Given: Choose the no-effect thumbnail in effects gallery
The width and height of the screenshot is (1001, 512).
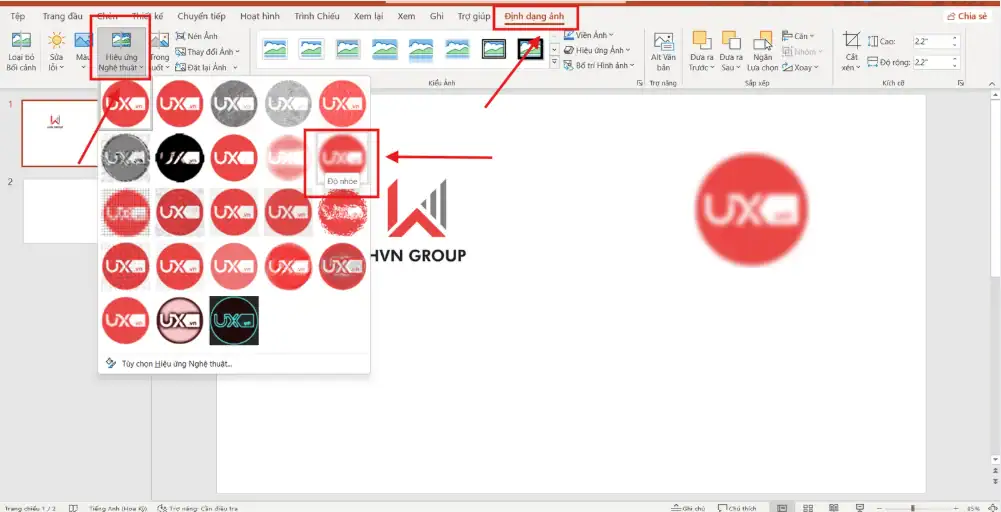Looking at the screenshot, I should point(126,103).
